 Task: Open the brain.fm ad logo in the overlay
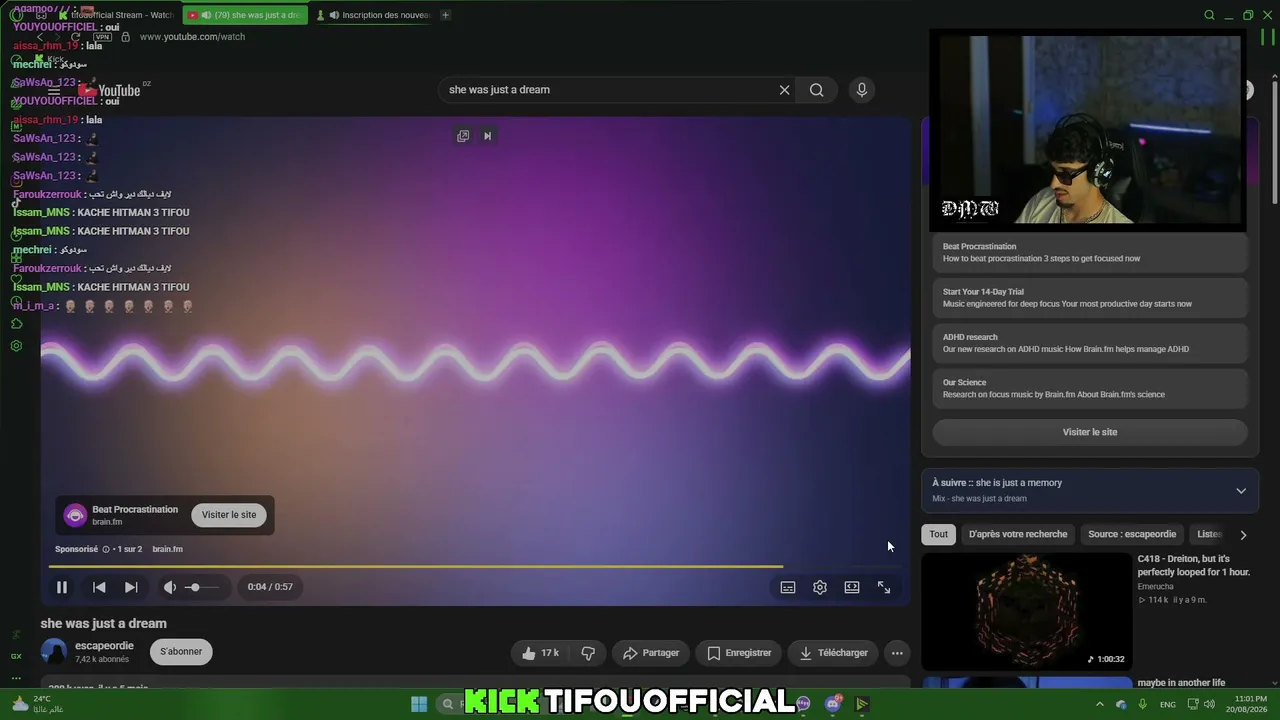75,515
